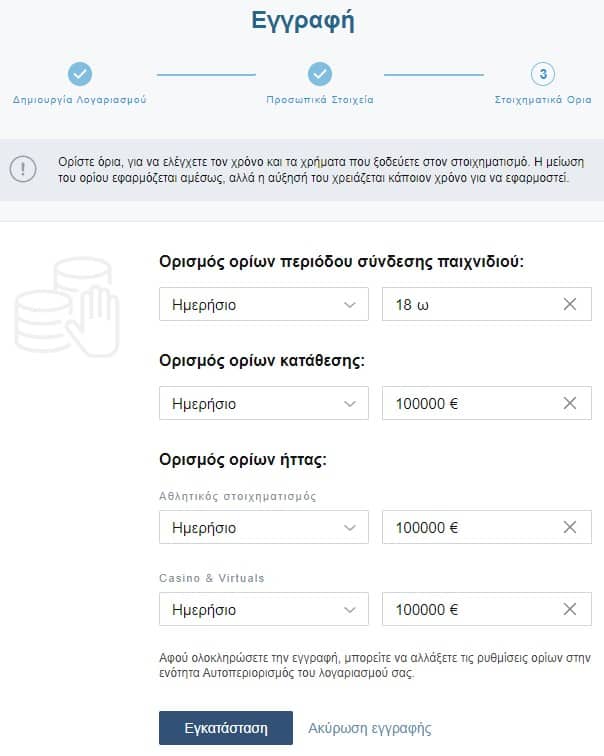Viewport: 604px width, 756px height.
Task: Open the session period Ημερήσιο dropdown
Action: [x=263, y=305]
